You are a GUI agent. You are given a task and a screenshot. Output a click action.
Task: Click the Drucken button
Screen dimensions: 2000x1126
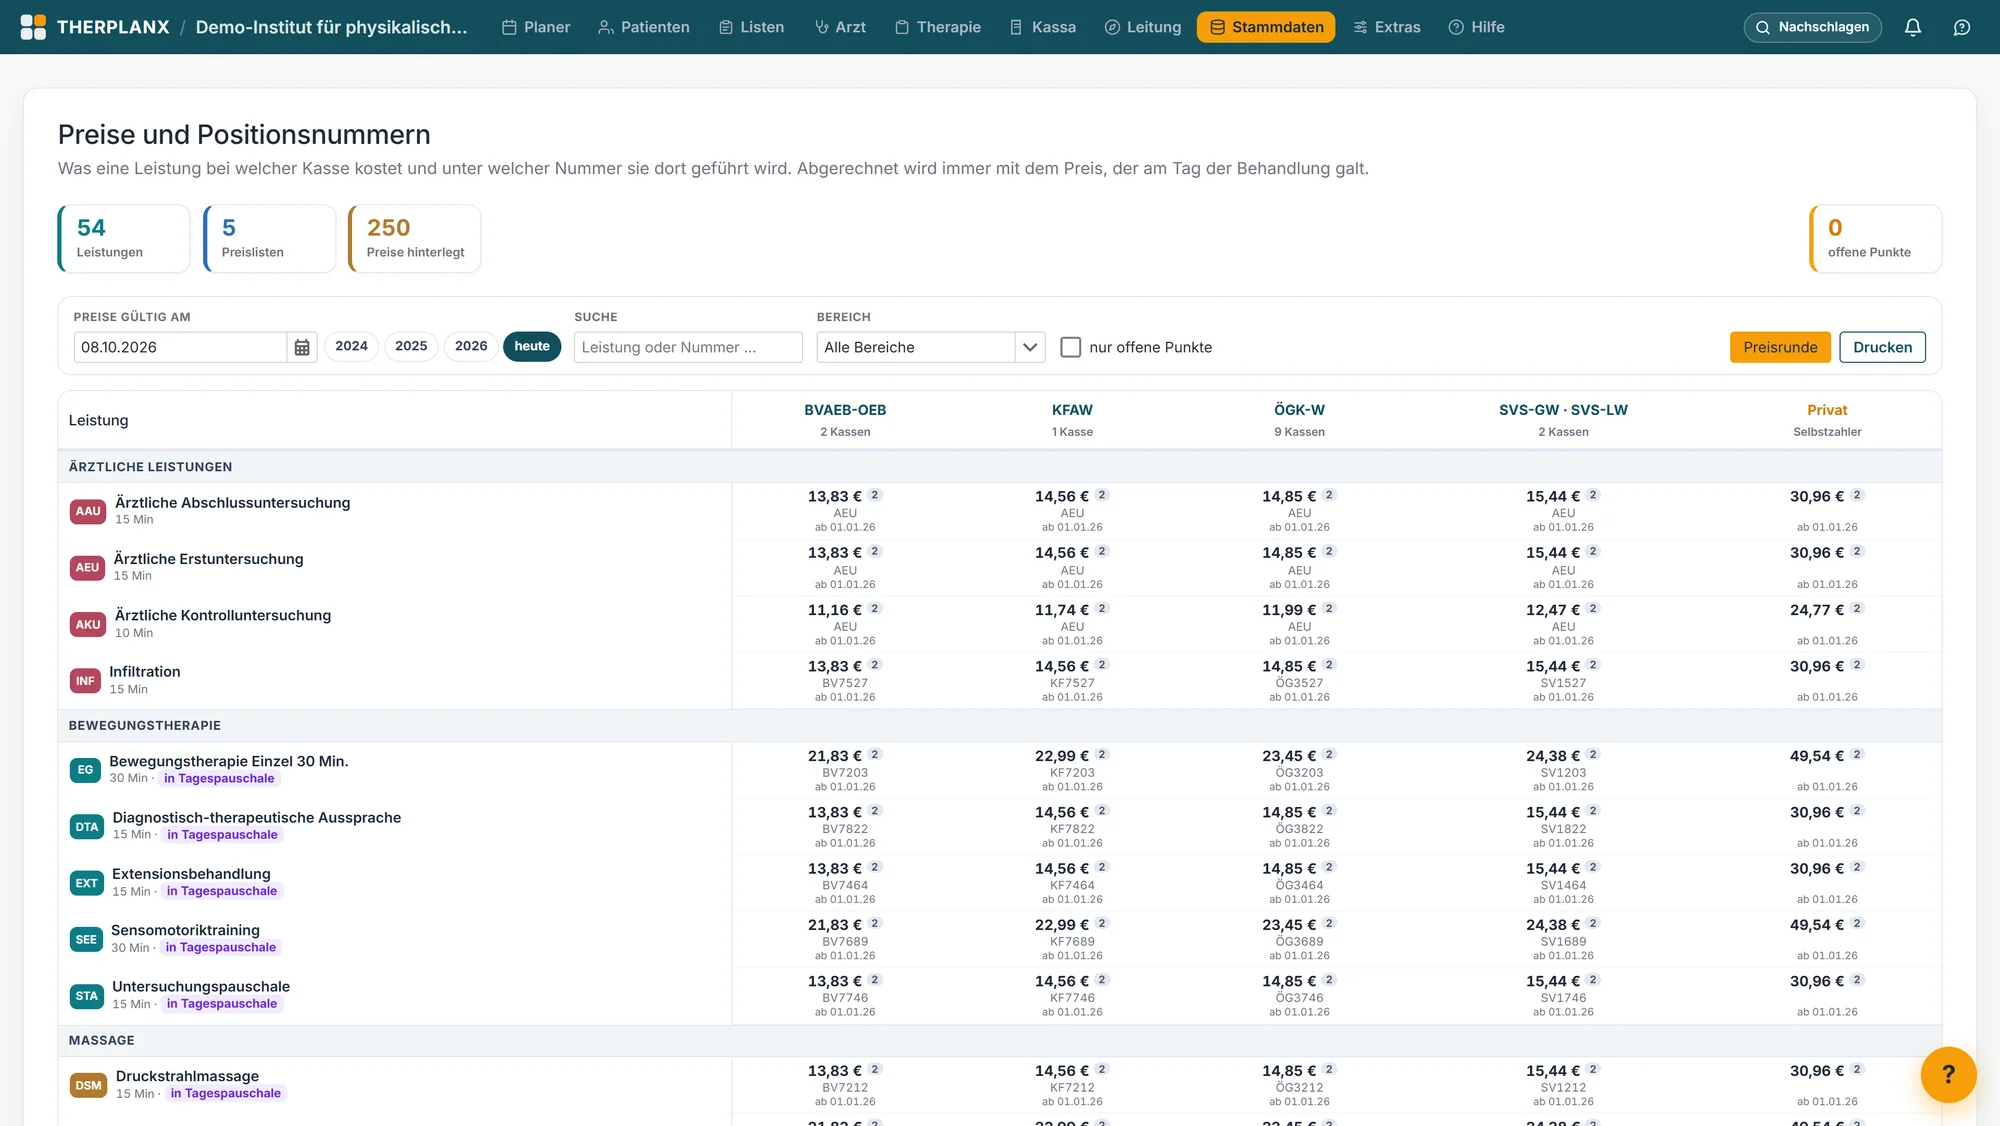click(1882, 347)
